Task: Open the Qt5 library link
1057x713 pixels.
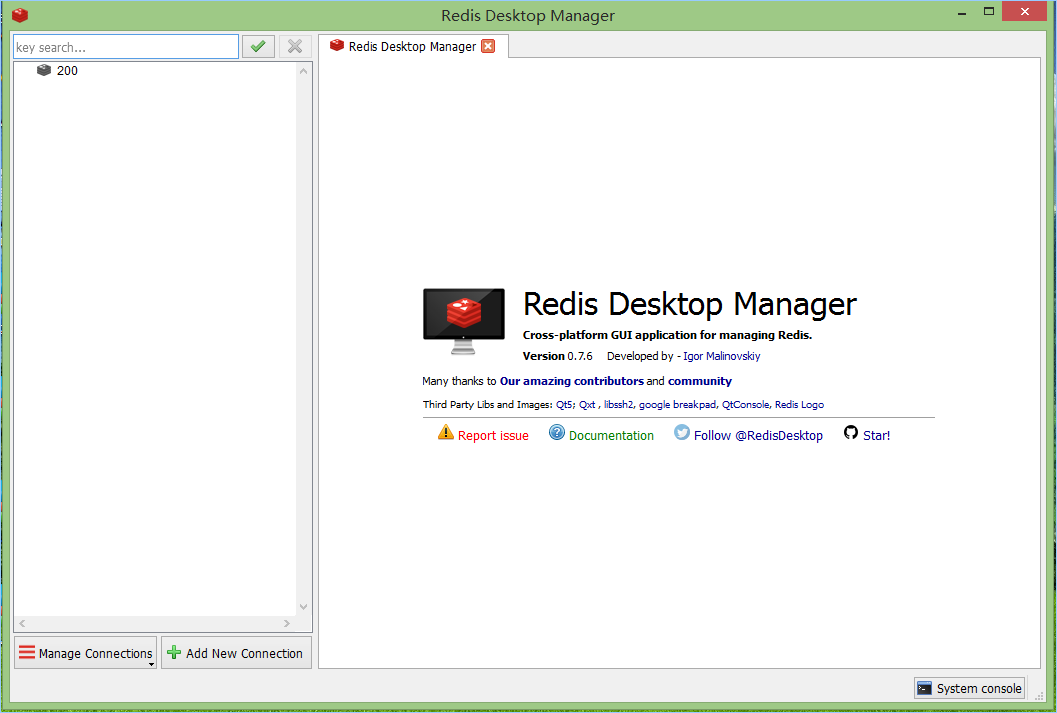Action: click(x=564, y=404)
